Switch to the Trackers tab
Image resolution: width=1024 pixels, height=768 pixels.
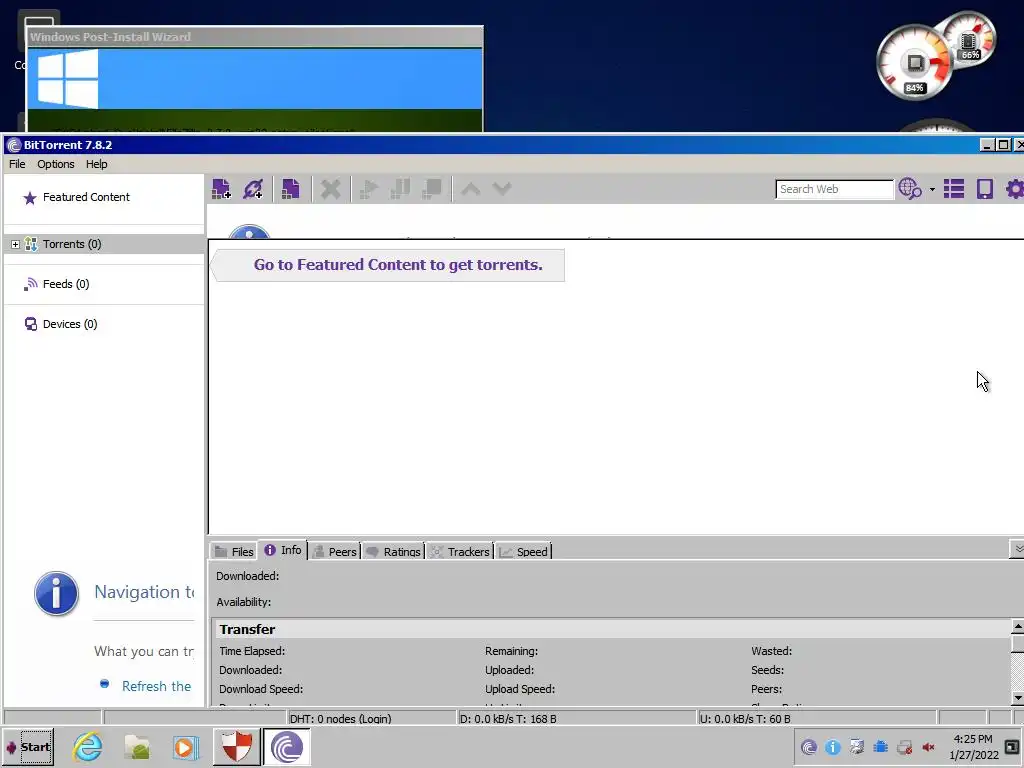(460, 551)
